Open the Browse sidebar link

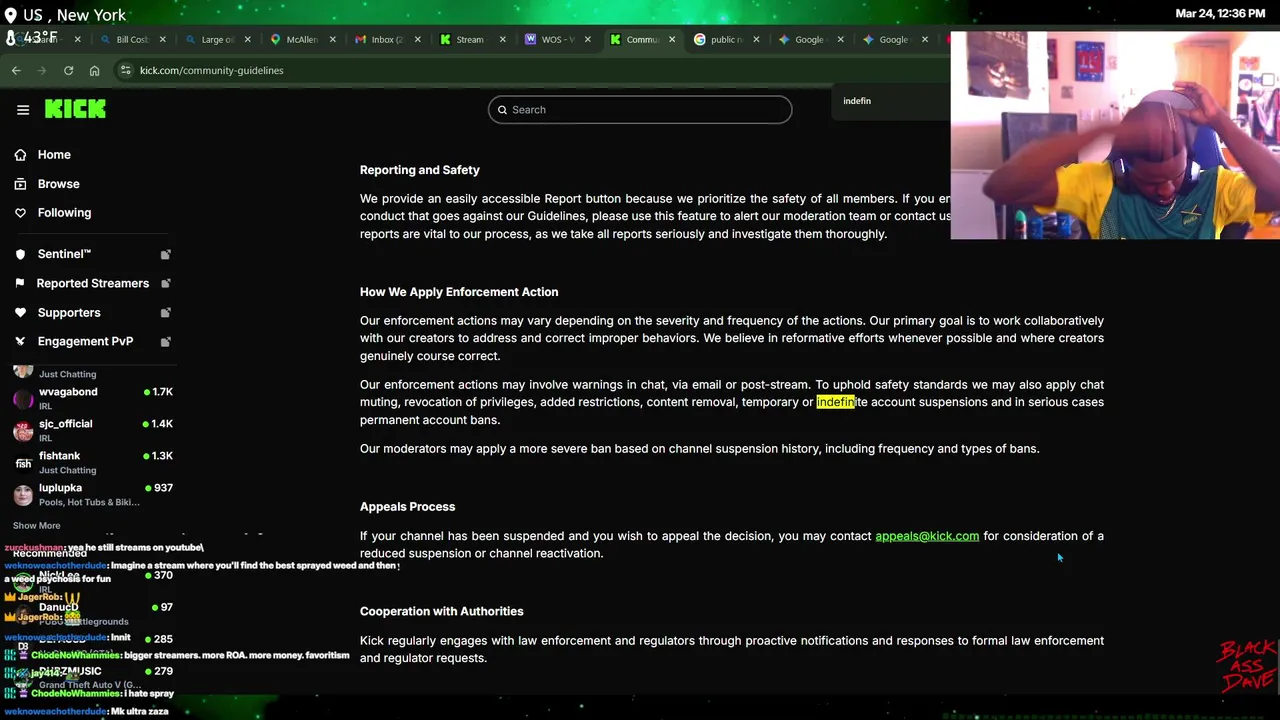[58, 184]
